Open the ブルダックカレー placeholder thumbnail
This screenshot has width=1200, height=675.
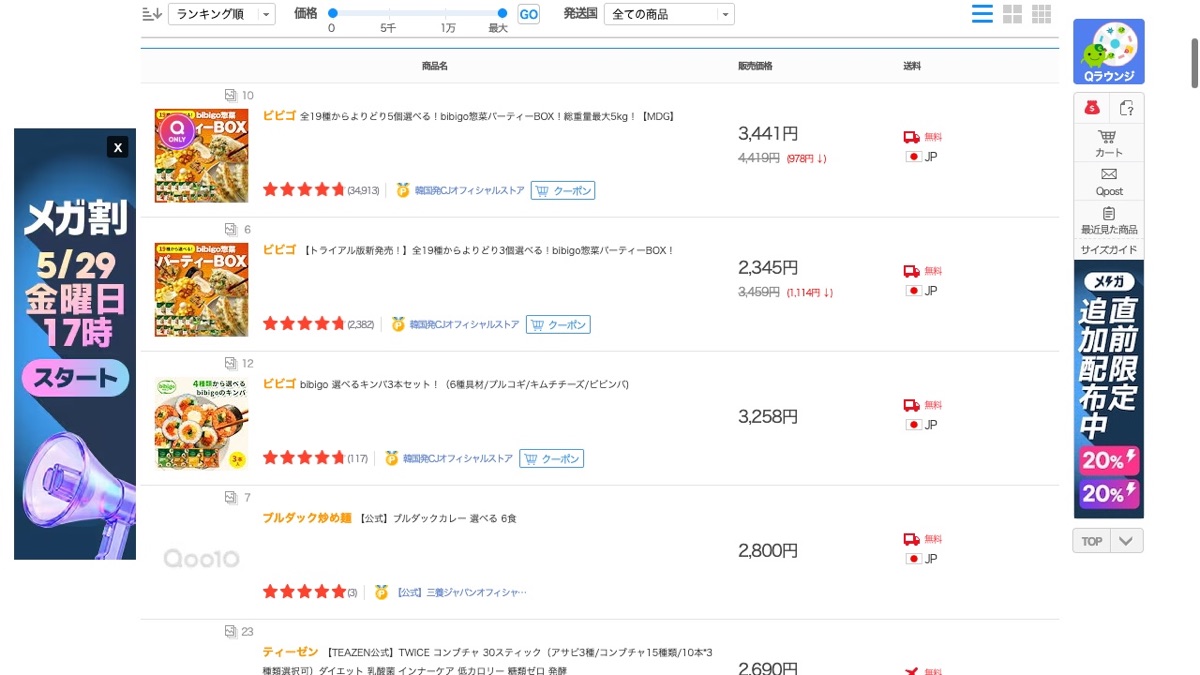(201, 558)
